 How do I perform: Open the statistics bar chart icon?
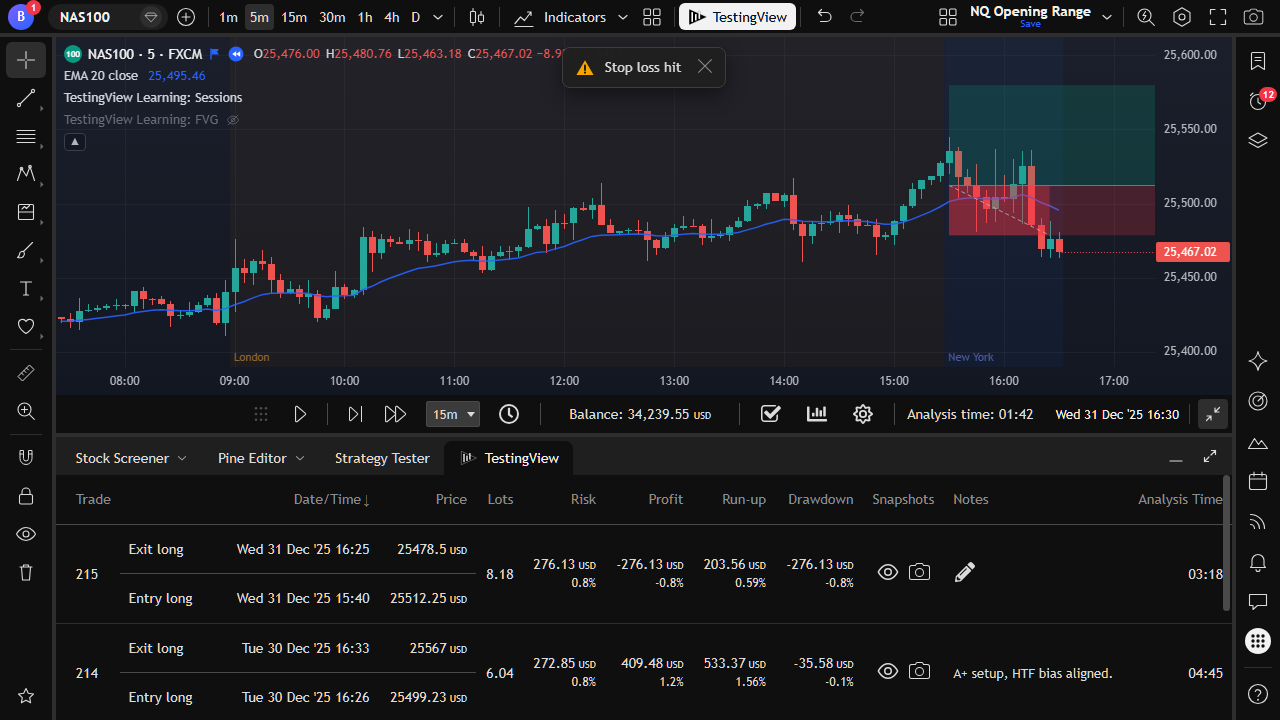[x=817, y=414]
